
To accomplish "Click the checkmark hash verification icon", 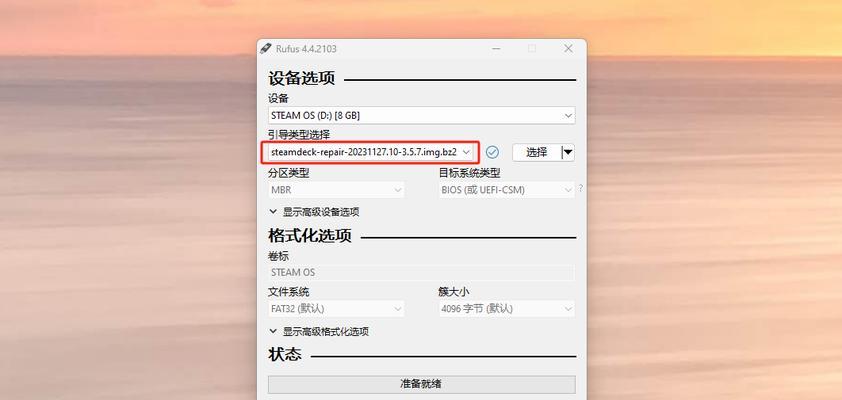I will 492,152.
